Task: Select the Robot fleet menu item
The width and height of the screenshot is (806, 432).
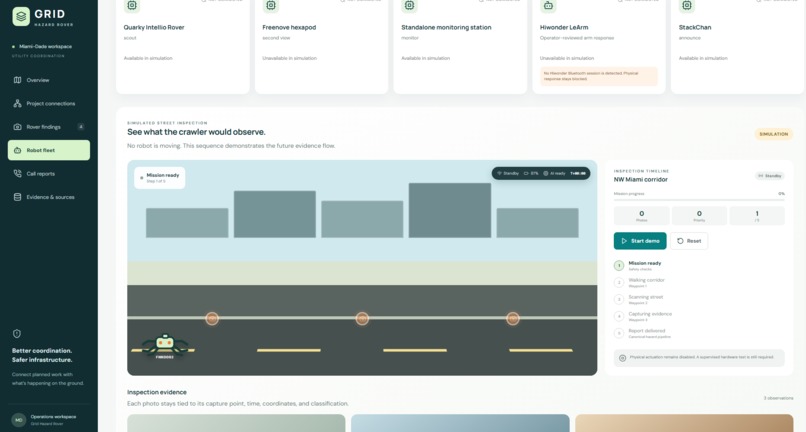Action: coord(49,150)
